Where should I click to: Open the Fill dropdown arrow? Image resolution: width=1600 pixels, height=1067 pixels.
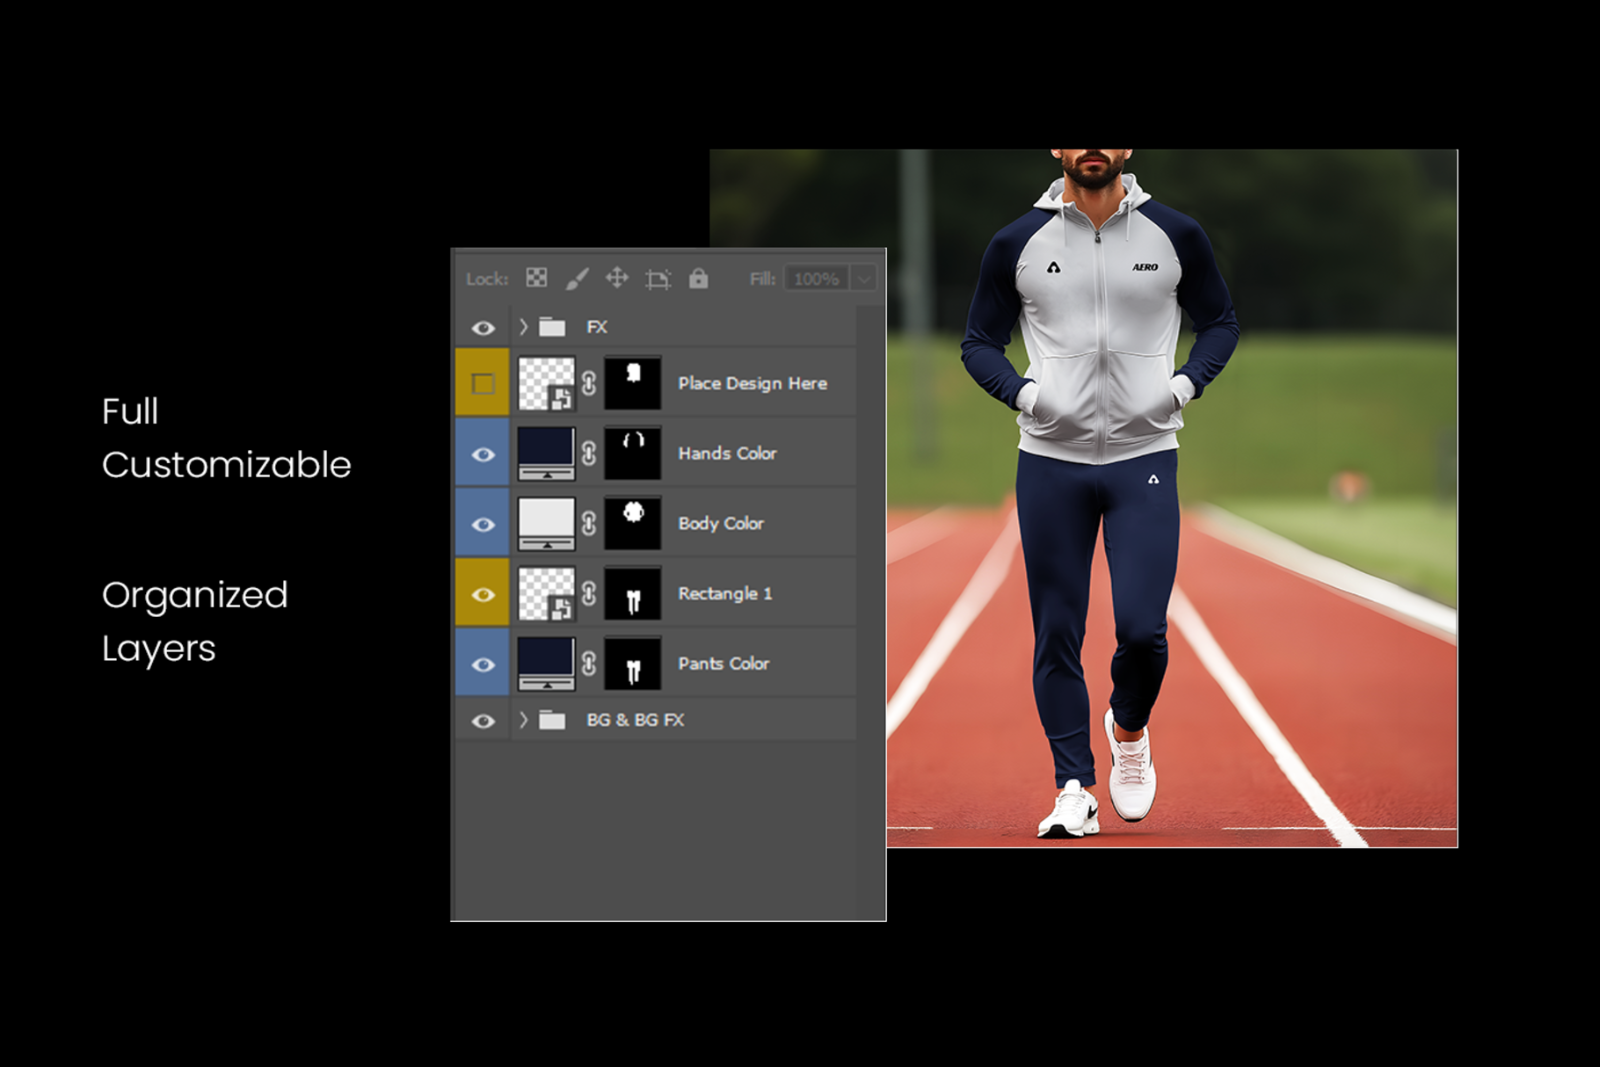coord(864,278)
